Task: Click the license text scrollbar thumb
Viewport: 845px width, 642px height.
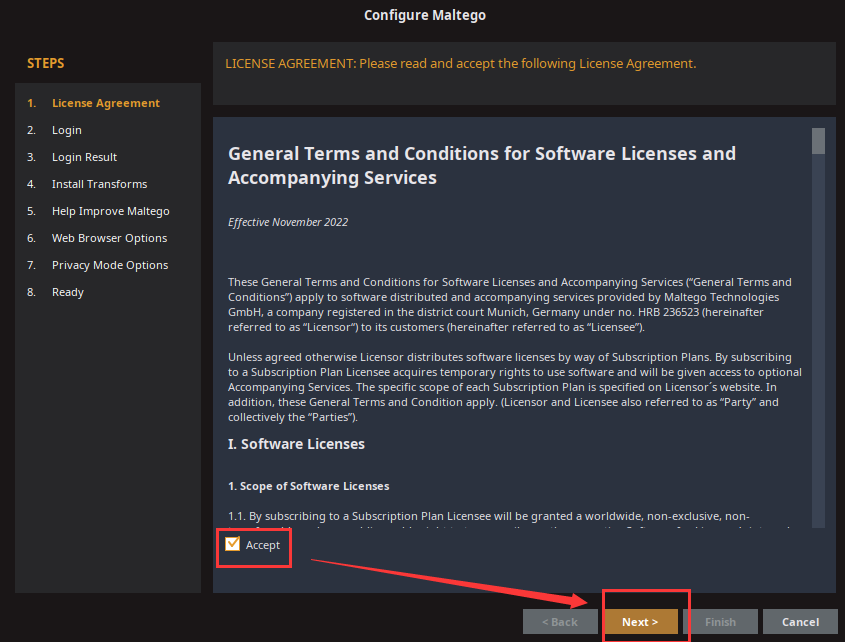Action: click(x=818, y=141)
